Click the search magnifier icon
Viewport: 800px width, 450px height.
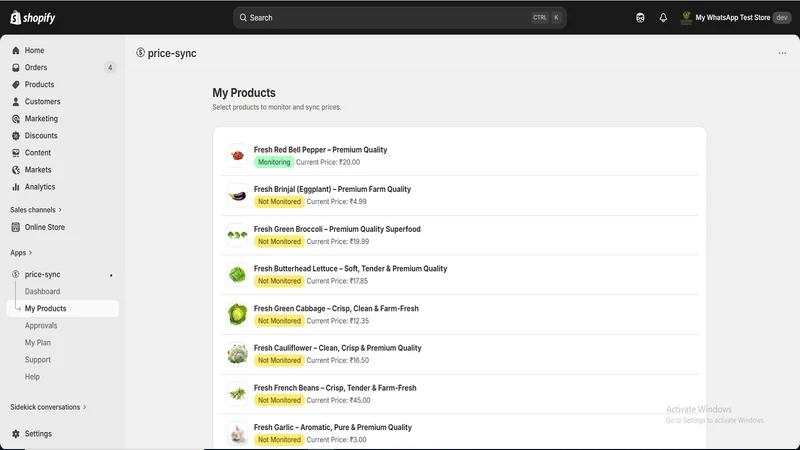(243, 18)
